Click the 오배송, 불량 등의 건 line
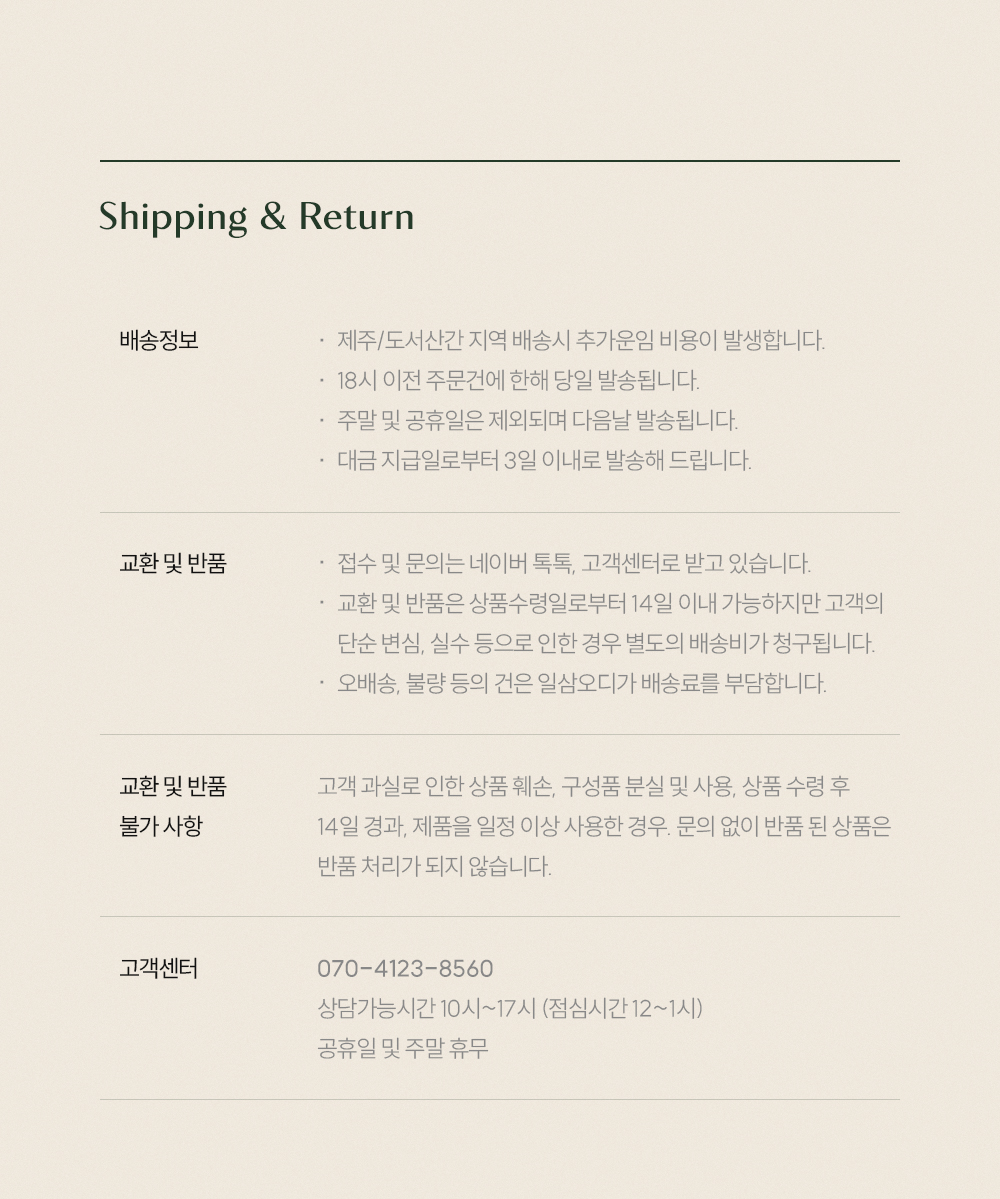The height and width of the screenshot is (1199, 1000). point(581,683)
